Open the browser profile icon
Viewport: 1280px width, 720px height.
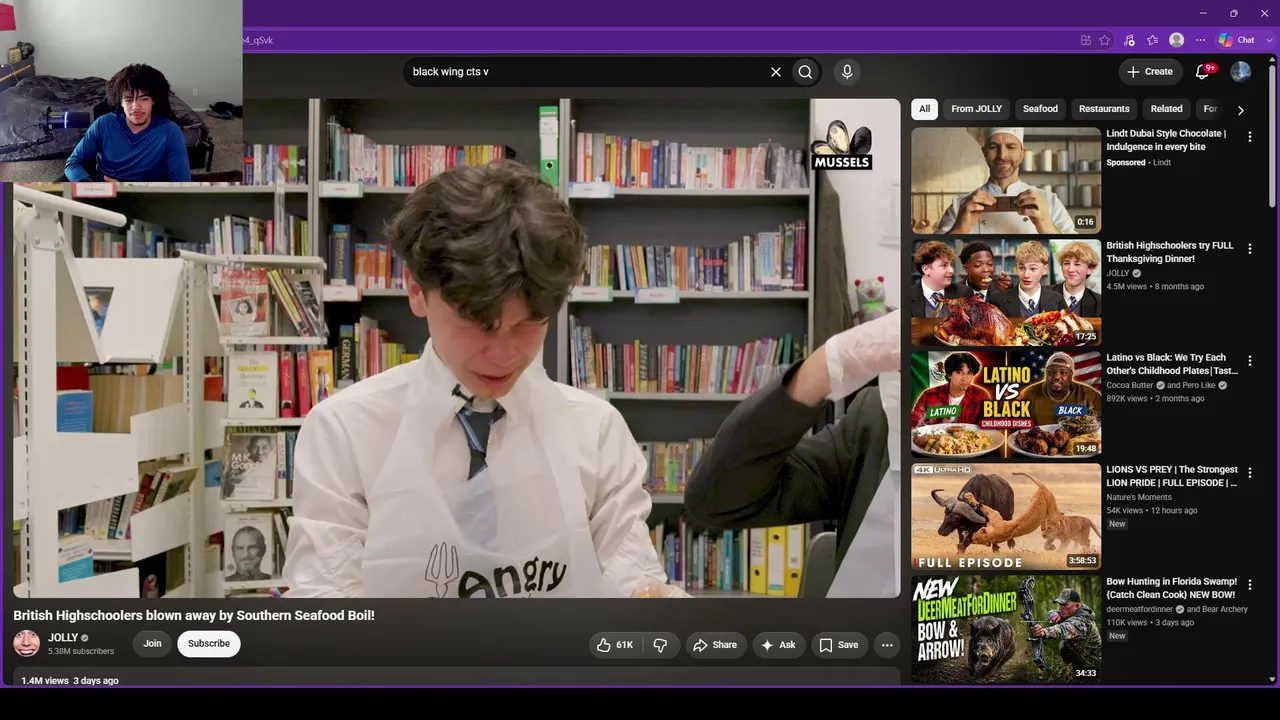pos(1177,40)
